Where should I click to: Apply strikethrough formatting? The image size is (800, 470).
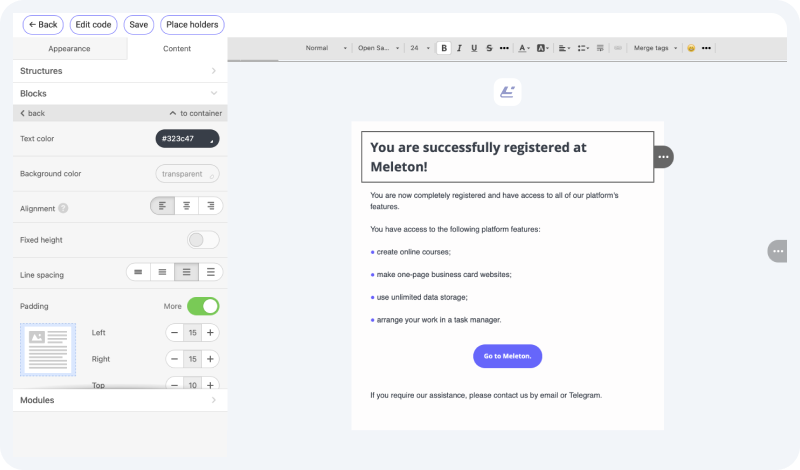click(489, 48)
